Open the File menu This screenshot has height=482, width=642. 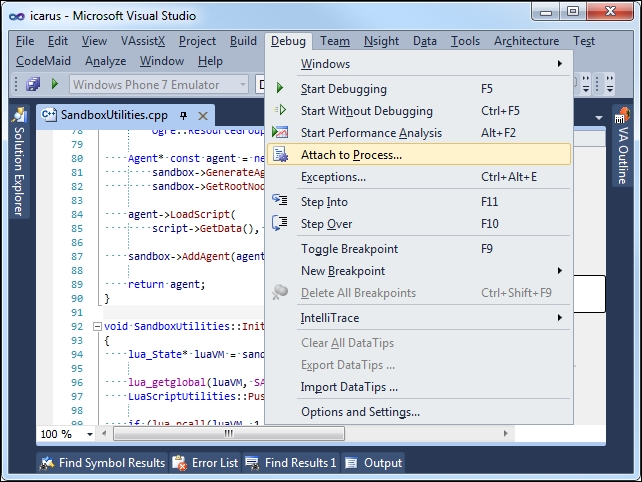pos(25,41)
